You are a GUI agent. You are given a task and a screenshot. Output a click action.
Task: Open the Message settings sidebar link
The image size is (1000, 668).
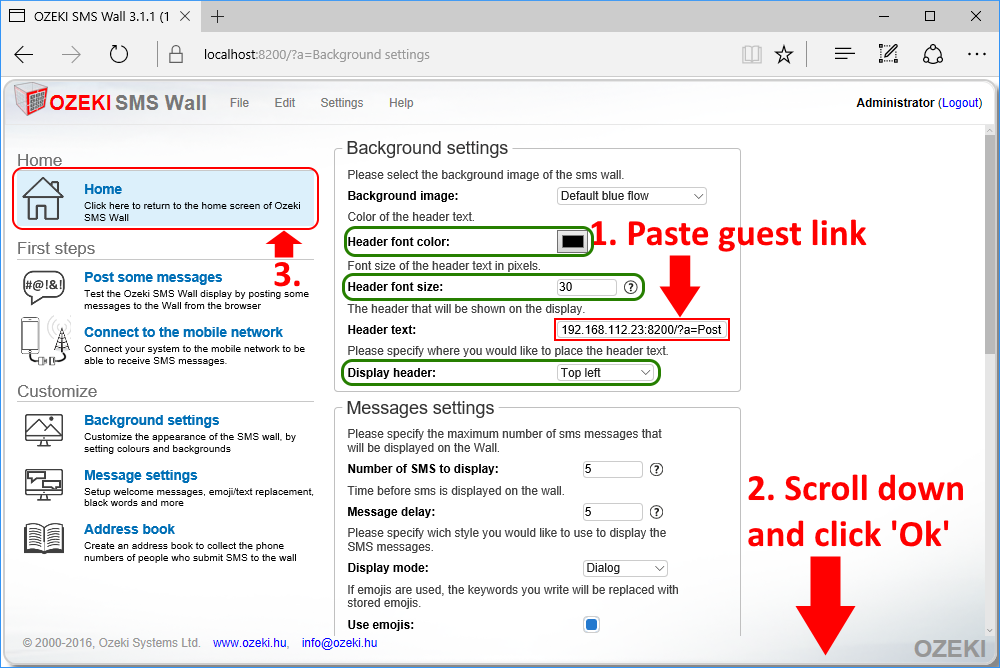pyautogui.click(x=141, y=475)
